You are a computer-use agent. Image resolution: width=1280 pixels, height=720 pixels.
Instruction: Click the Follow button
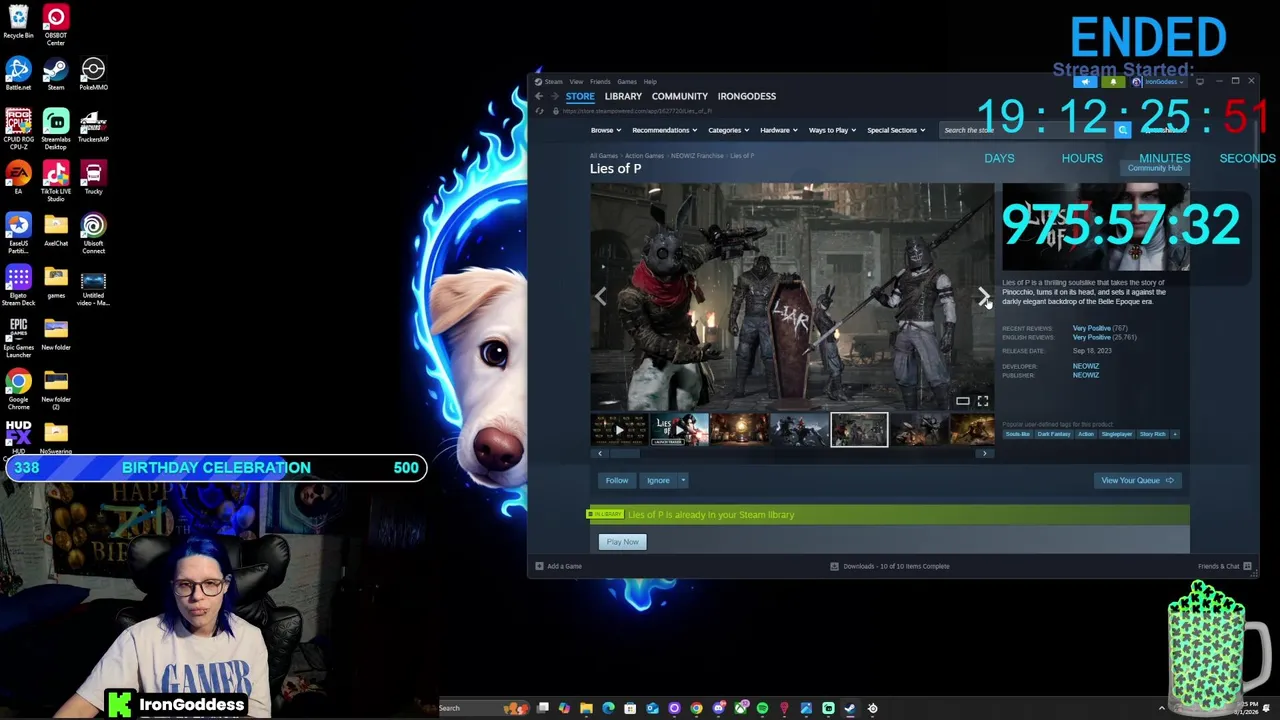(617, 480)
